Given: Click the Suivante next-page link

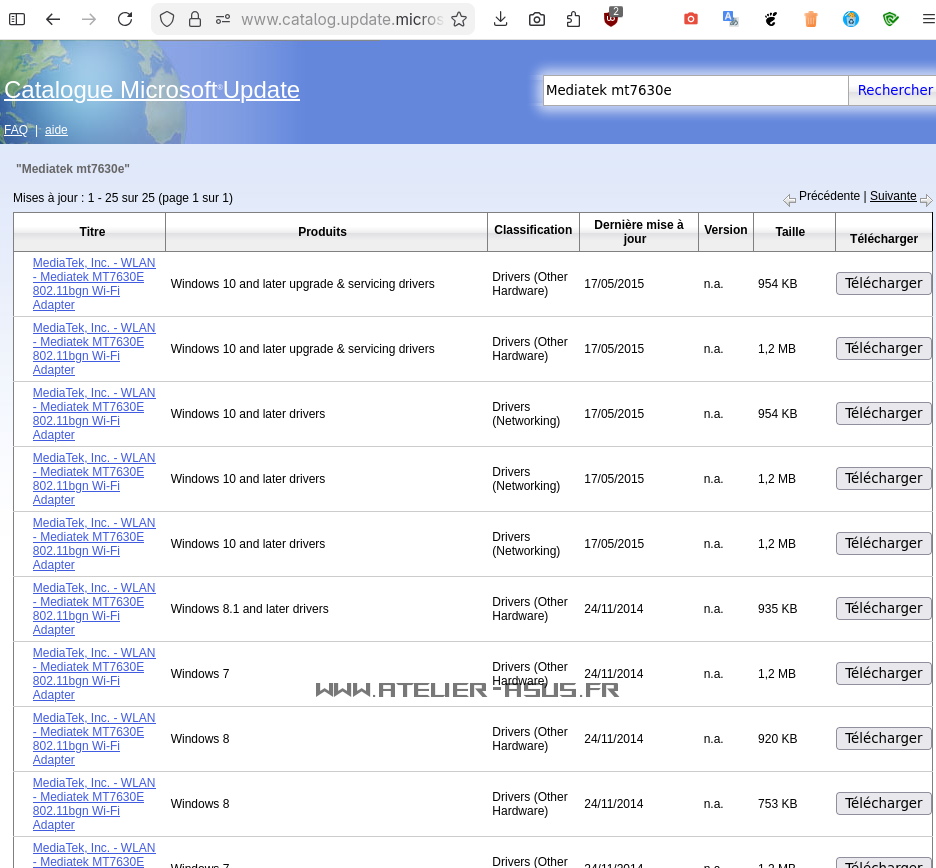Looking at the screenshot, I should 893,196.
